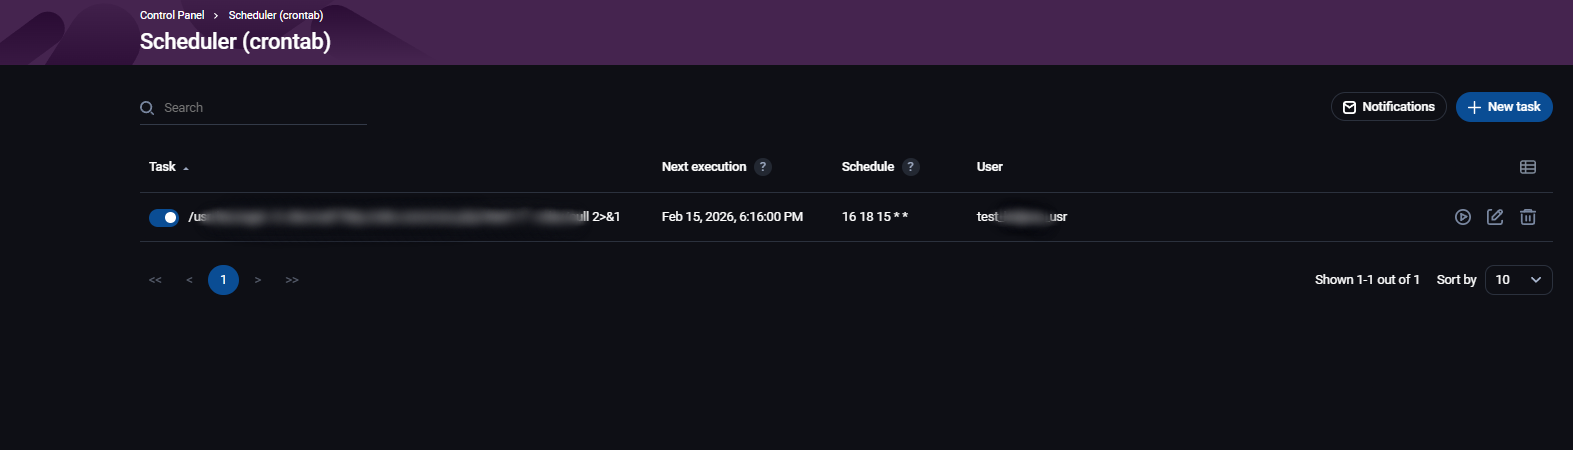Image resolution: width=1573 pixels, height=450 pixels.
Task: Focus the Search input field
Action: coord(260,108)
